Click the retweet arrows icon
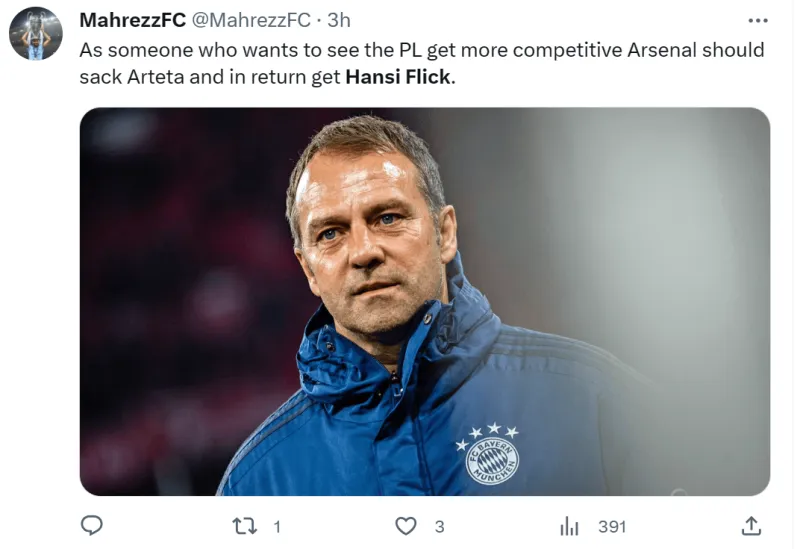 point(244,526)
